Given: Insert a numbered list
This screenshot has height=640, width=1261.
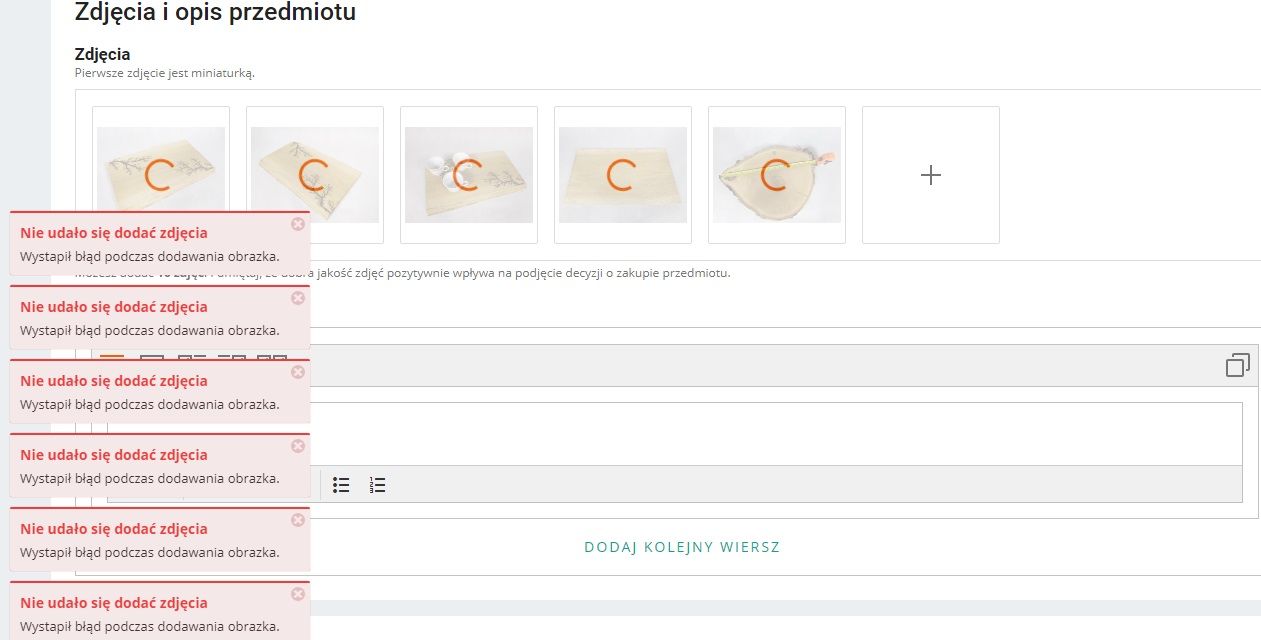Looking at the screenshot, I should 377,485.
